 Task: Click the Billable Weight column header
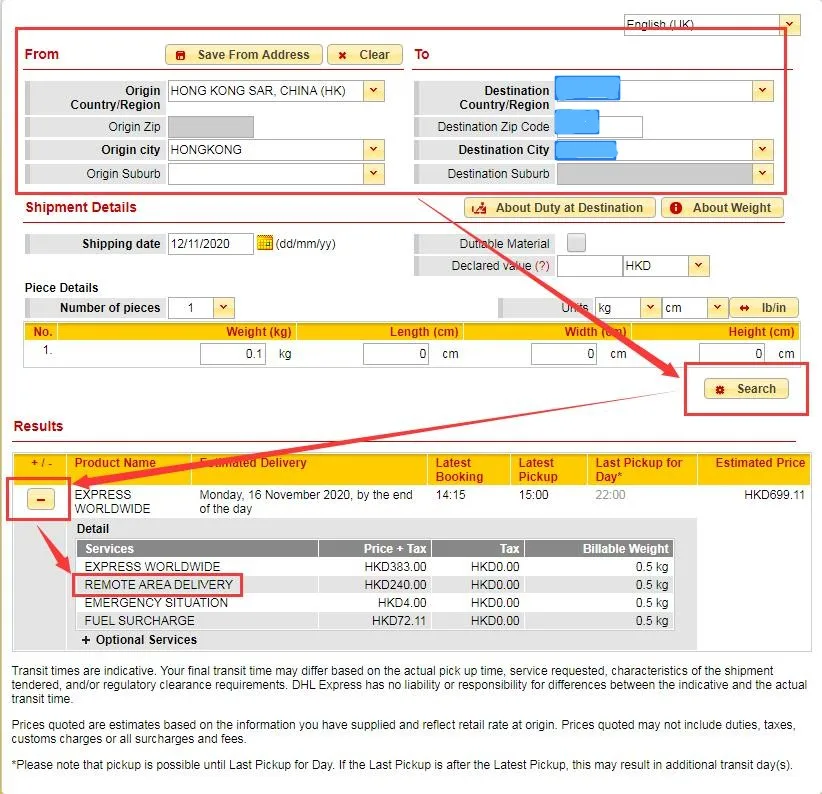pos(625,549)
